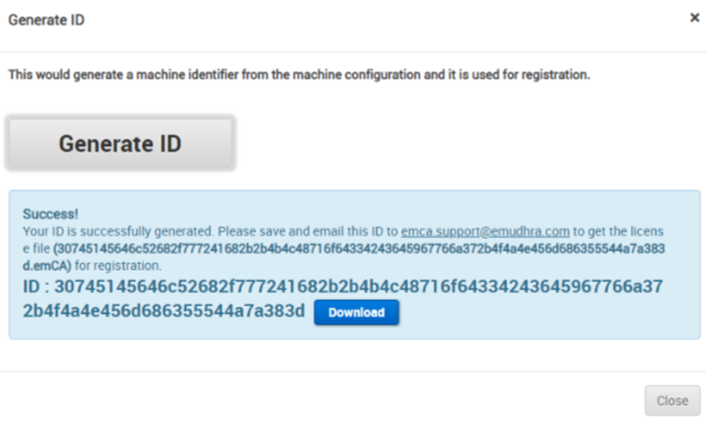Click the license file name in parentheses
This screenshot has height=421, width=706.
click(x=360, y=246)
